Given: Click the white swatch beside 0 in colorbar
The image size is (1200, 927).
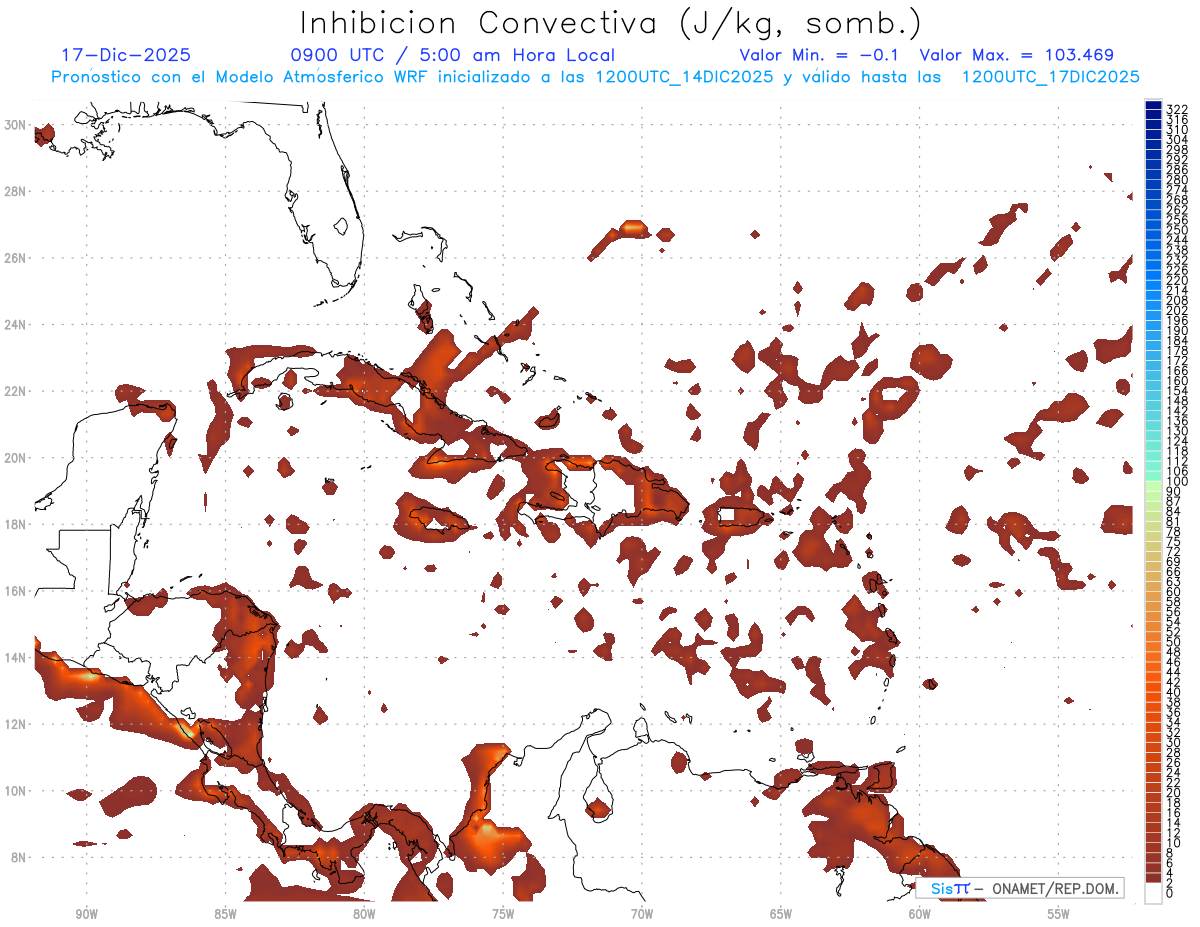Looking at the screenshot, I should click(x=1153, y=894).
